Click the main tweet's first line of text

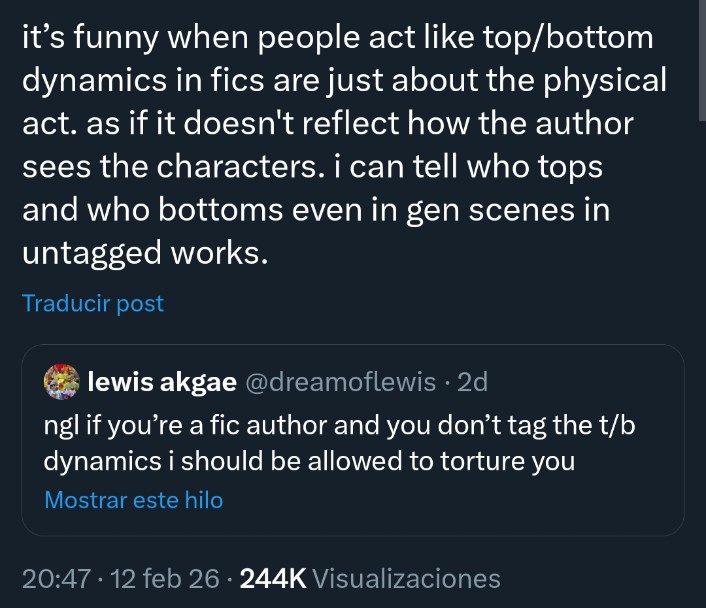point(337,38)
